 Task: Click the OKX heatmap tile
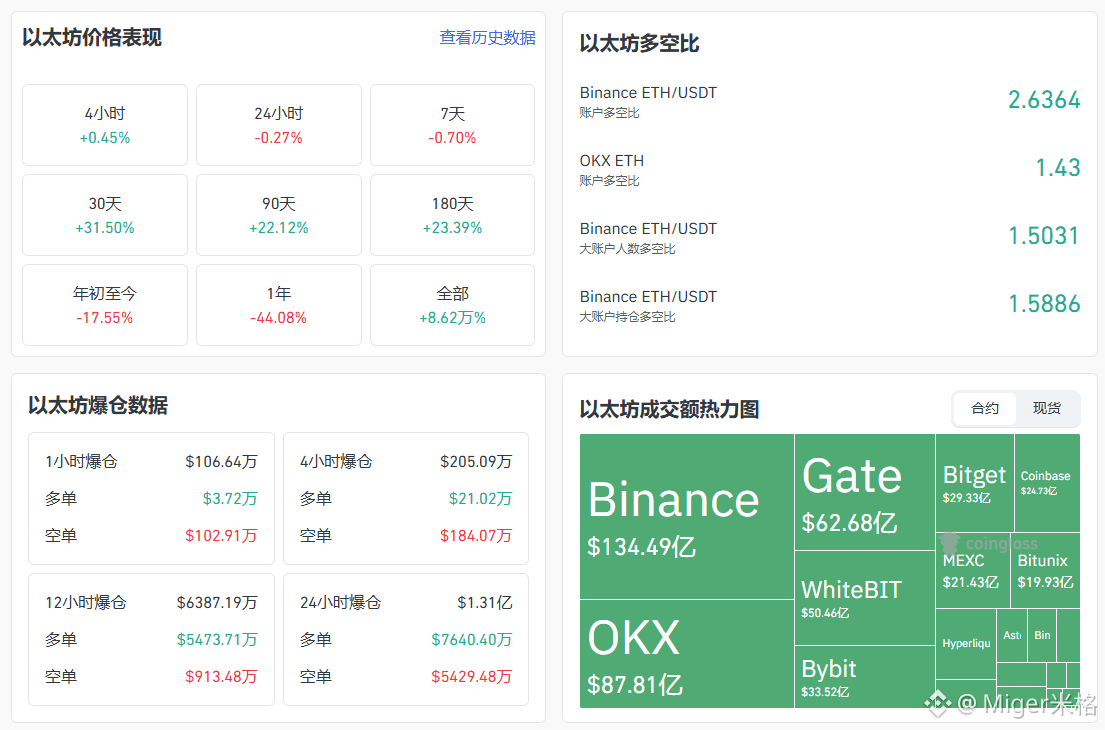click(x=687, y=654)
